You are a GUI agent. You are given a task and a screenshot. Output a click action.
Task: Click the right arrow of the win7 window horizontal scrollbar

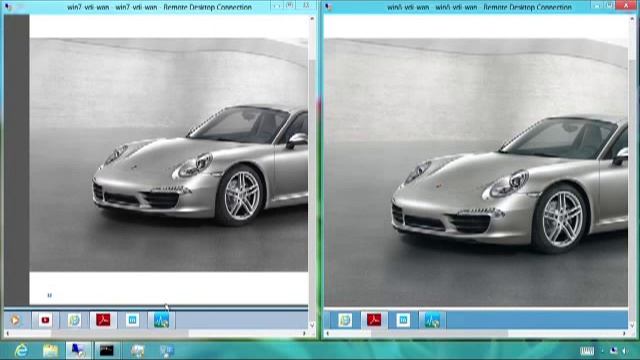(x=304, y=333)
